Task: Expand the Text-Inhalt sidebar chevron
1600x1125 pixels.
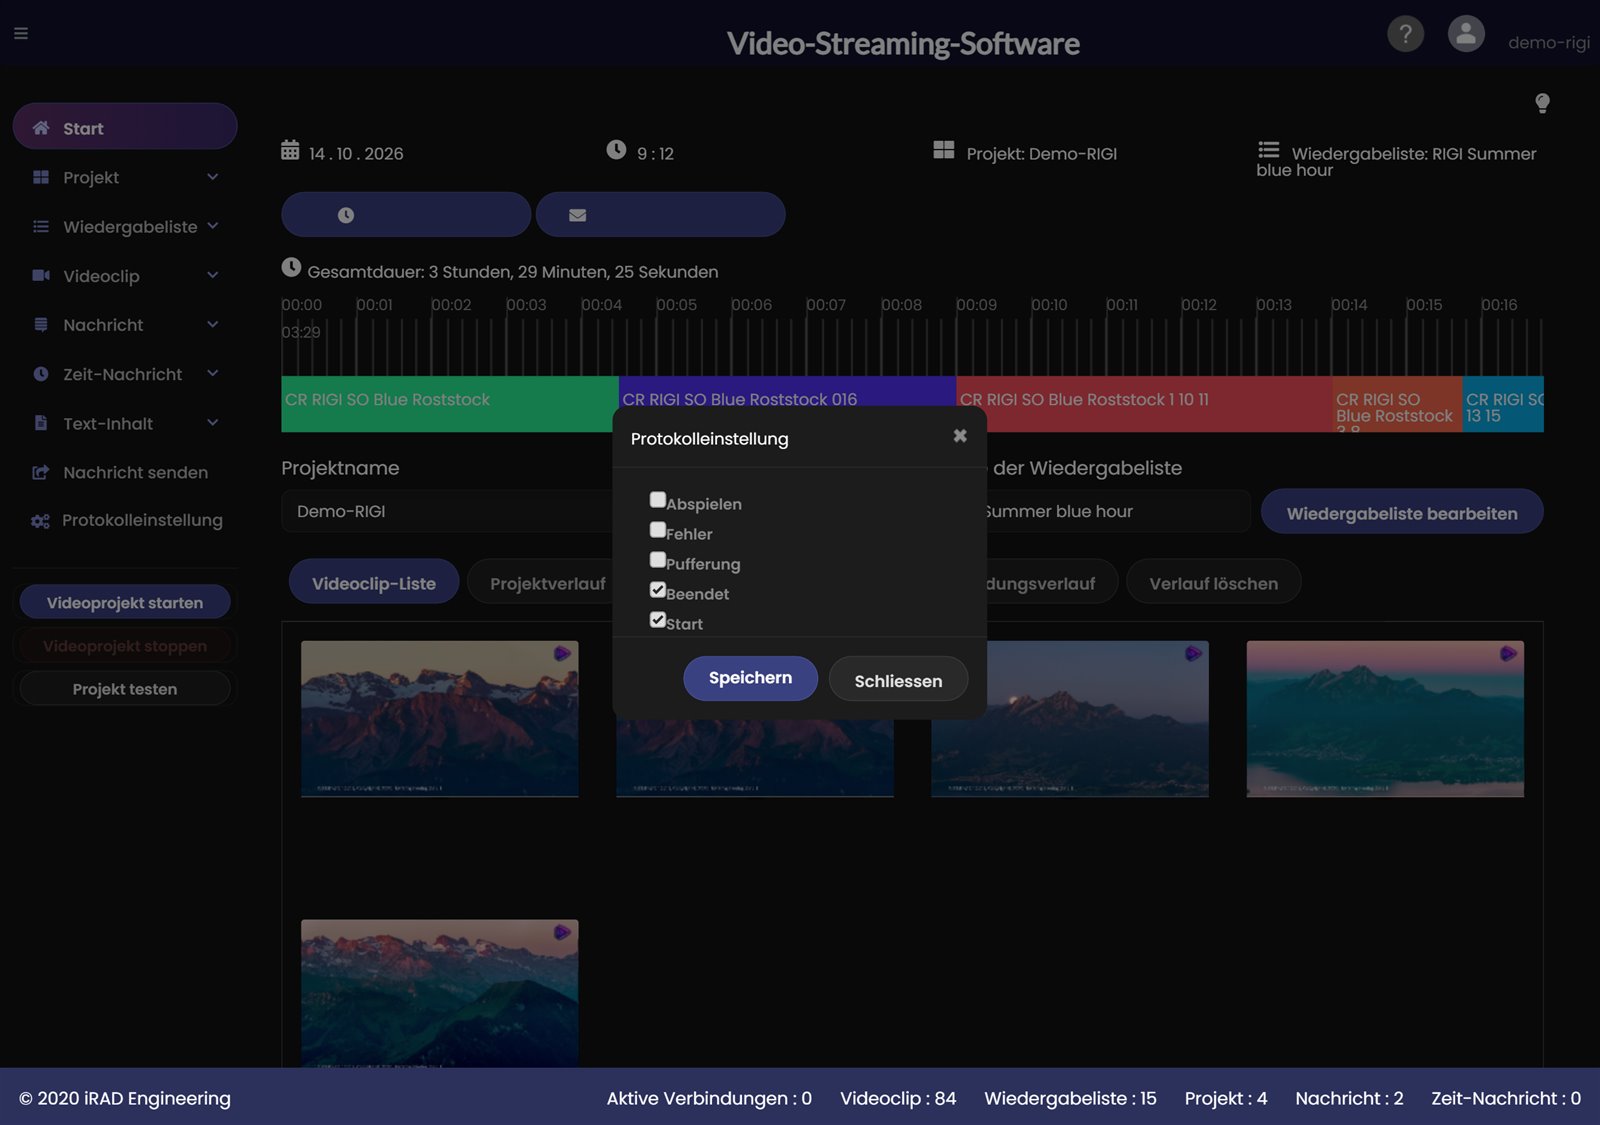Action: pos(213,422)
